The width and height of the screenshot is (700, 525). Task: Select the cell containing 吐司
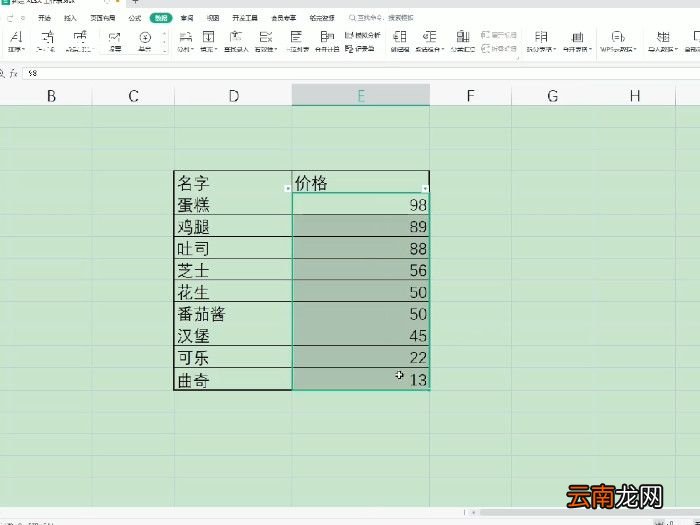point(233,248)
